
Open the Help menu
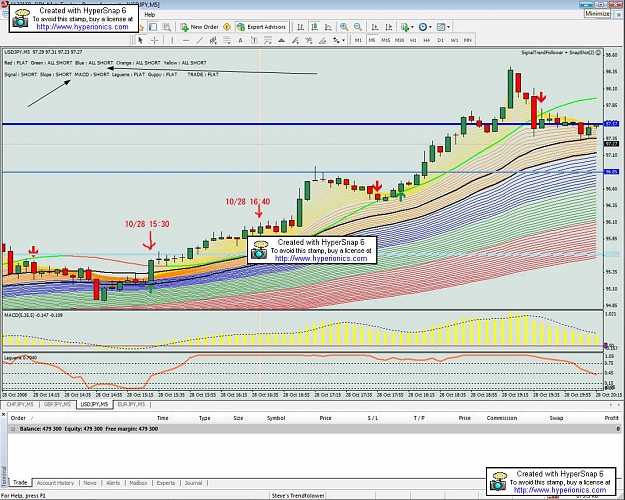(149, 15)
